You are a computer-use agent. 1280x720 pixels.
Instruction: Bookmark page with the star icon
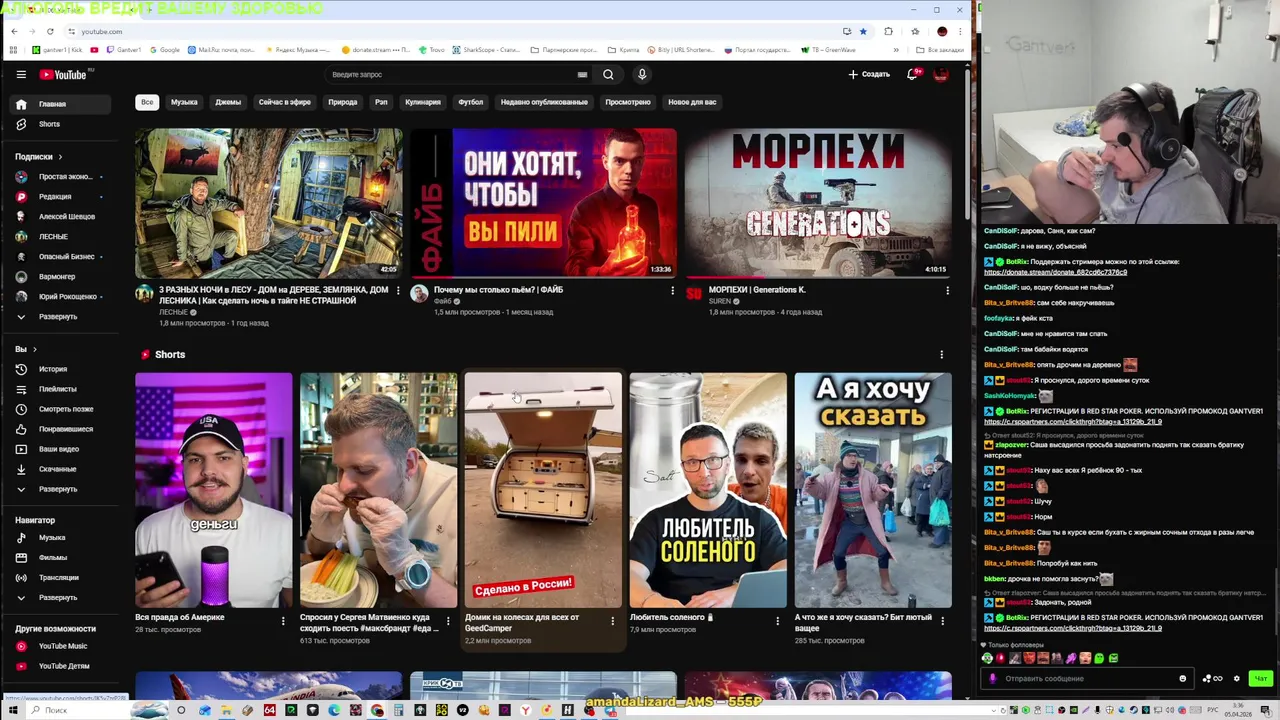[863, 31]
